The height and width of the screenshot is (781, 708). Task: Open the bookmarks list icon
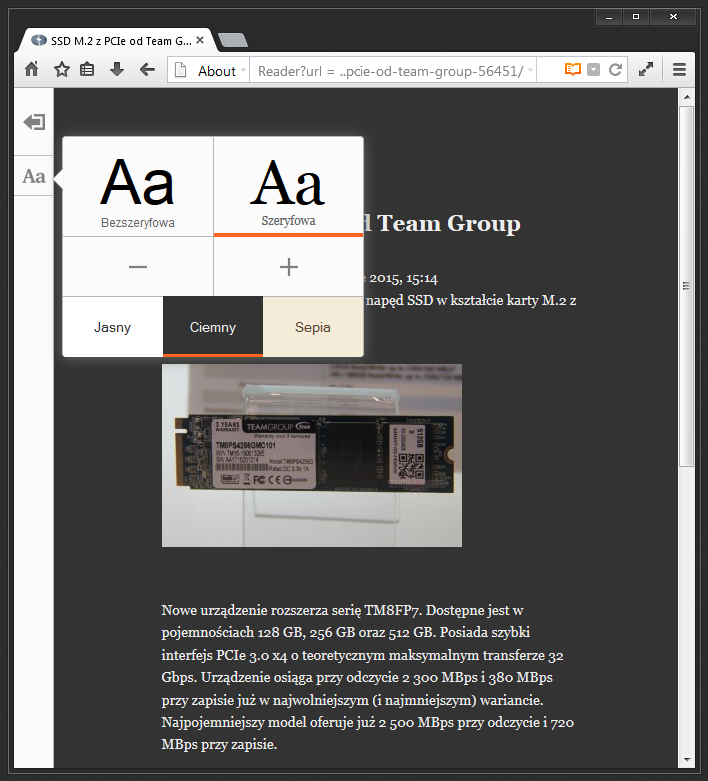click(x=87, y=69)
